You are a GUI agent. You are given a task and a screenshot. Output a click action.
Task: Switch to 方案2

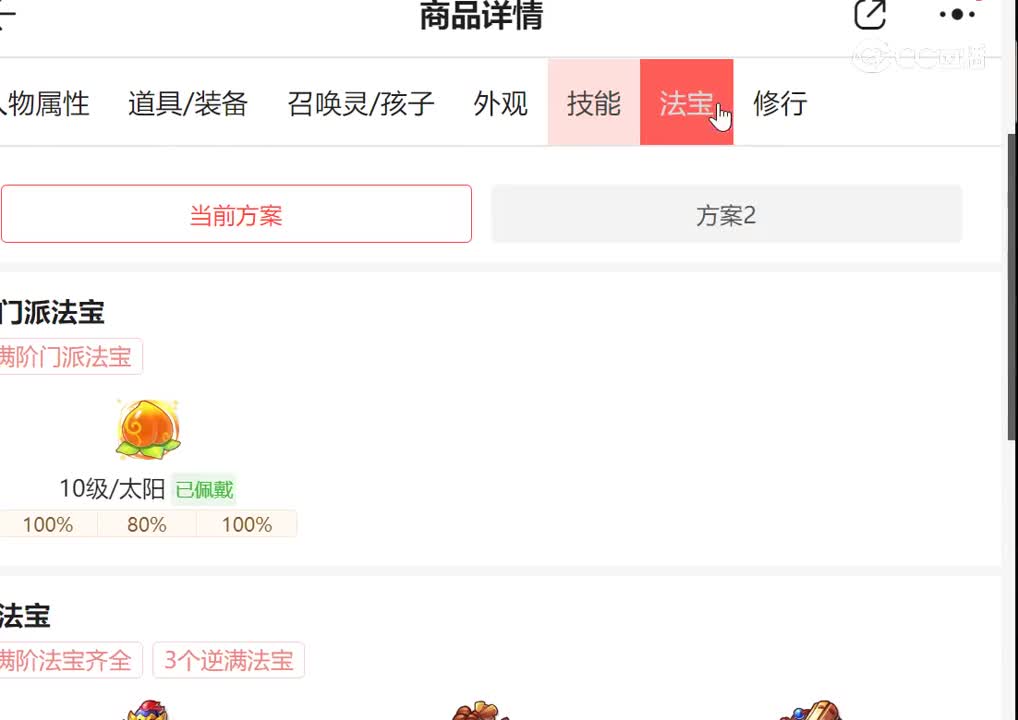pyautogui.click(x=726, y=214)
